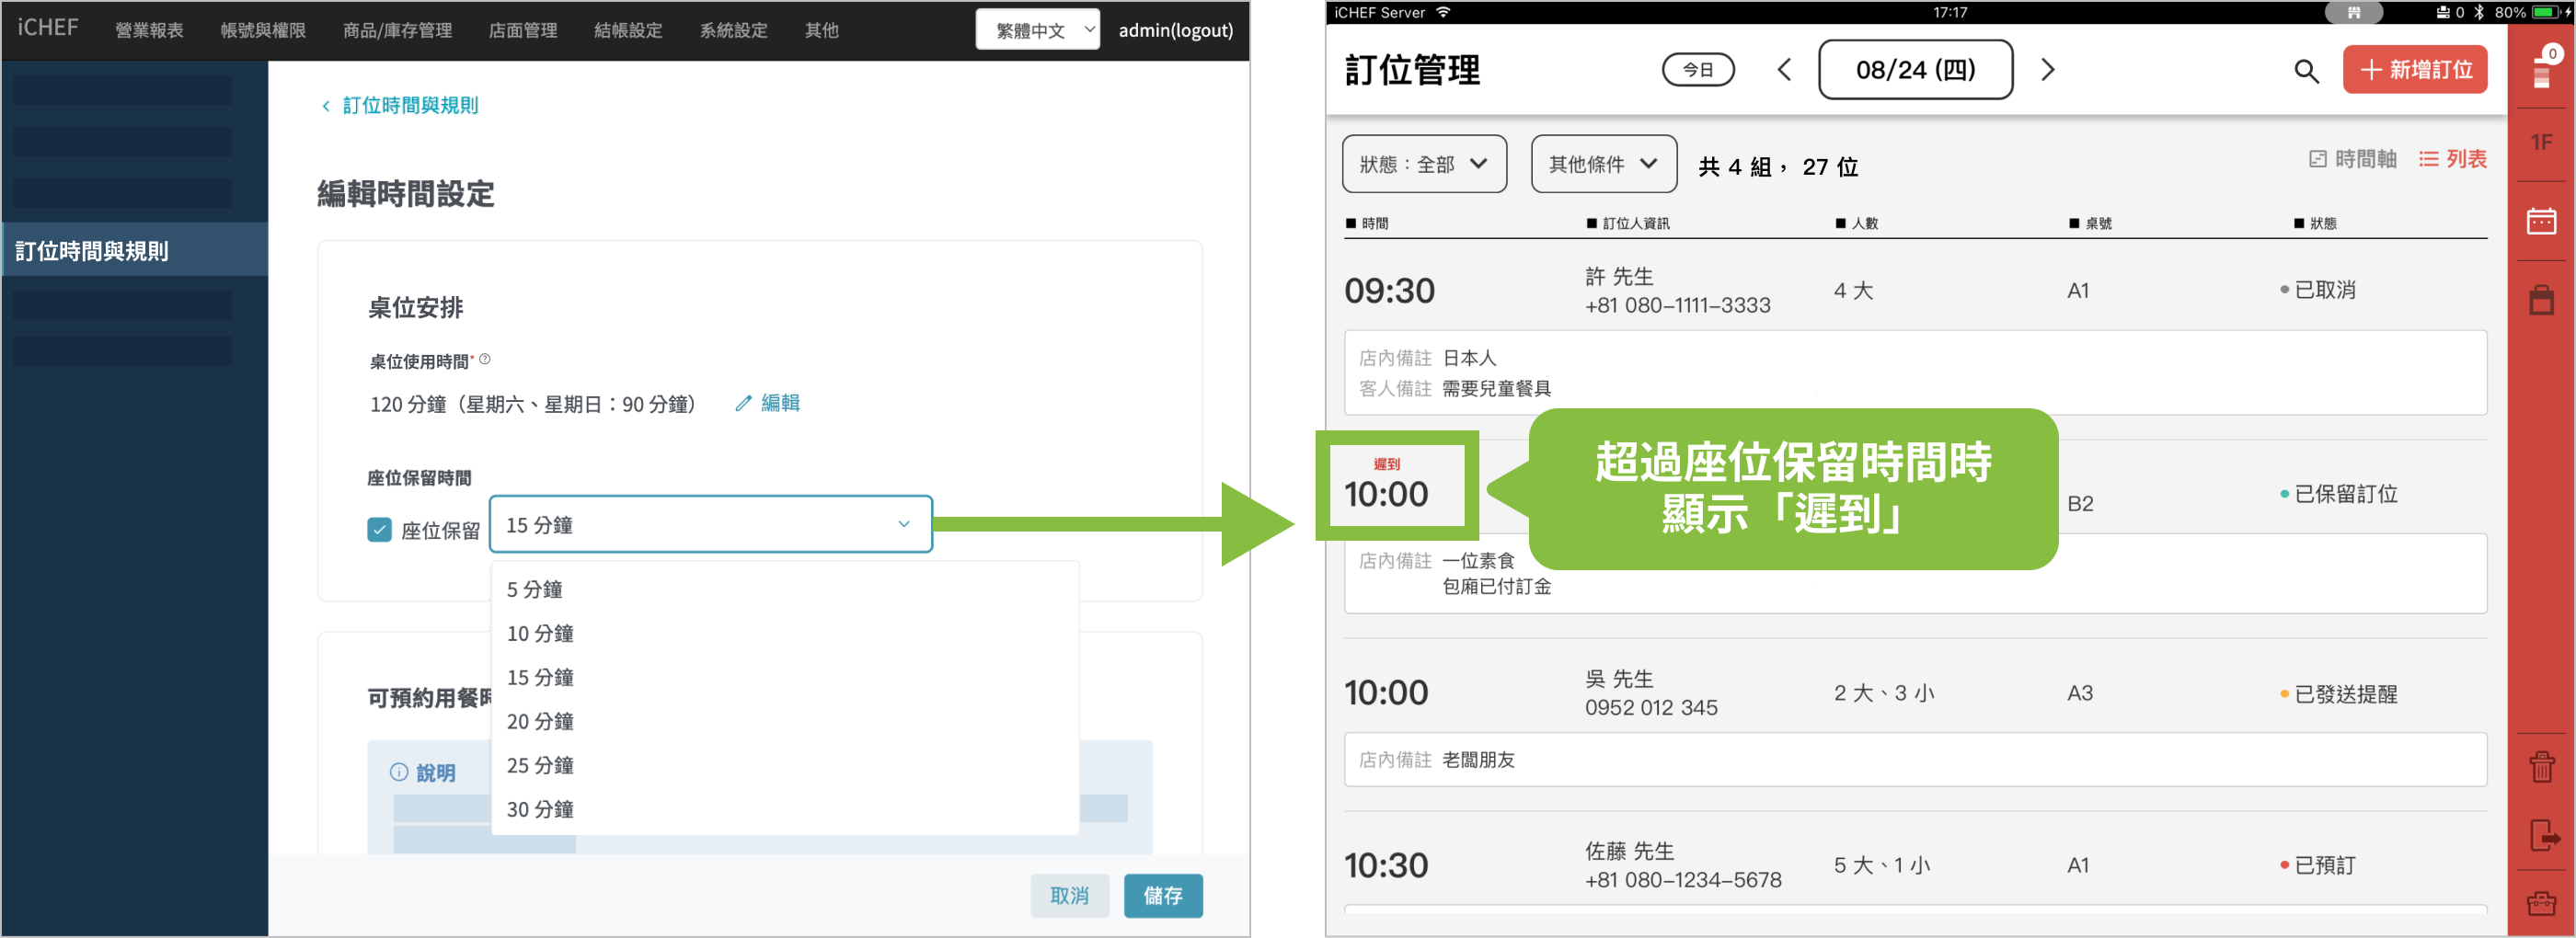Switch to 時間軸 timeline view
This screenshot has height=938, width=2576.
coord(2352,159)
